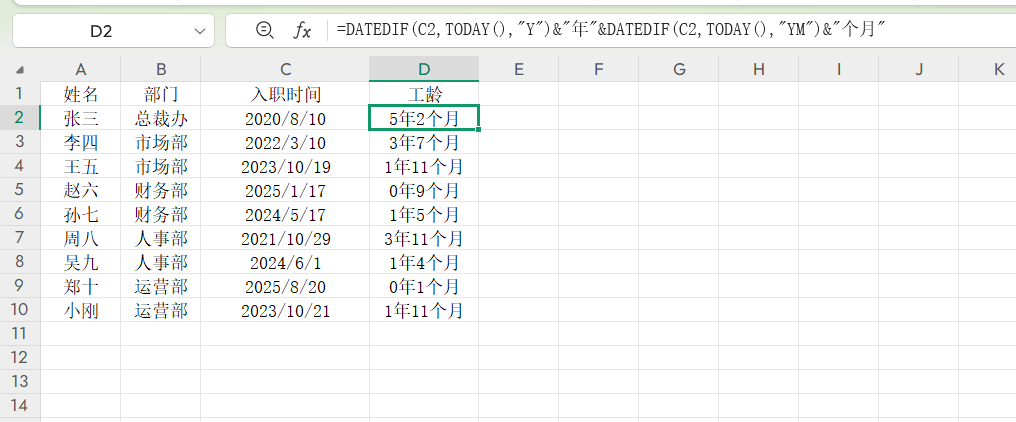Select the 0年9个月 result cell
This screenshot has width=1016, height=422.
(x=424, y=190)
